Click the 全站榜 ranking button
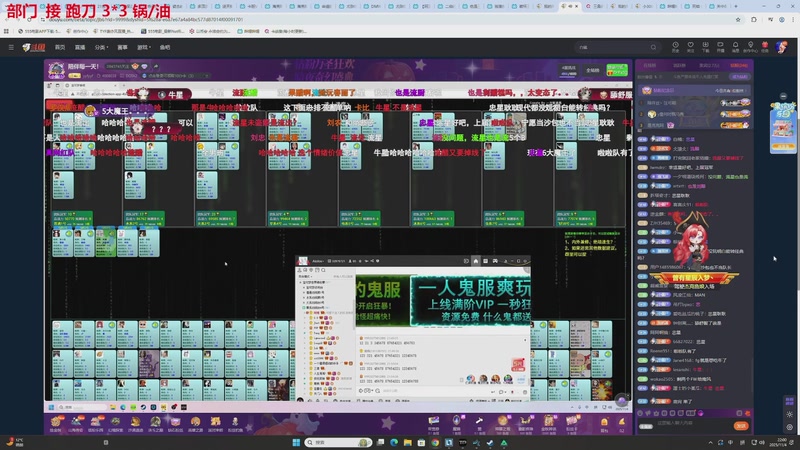 point(592,70)
